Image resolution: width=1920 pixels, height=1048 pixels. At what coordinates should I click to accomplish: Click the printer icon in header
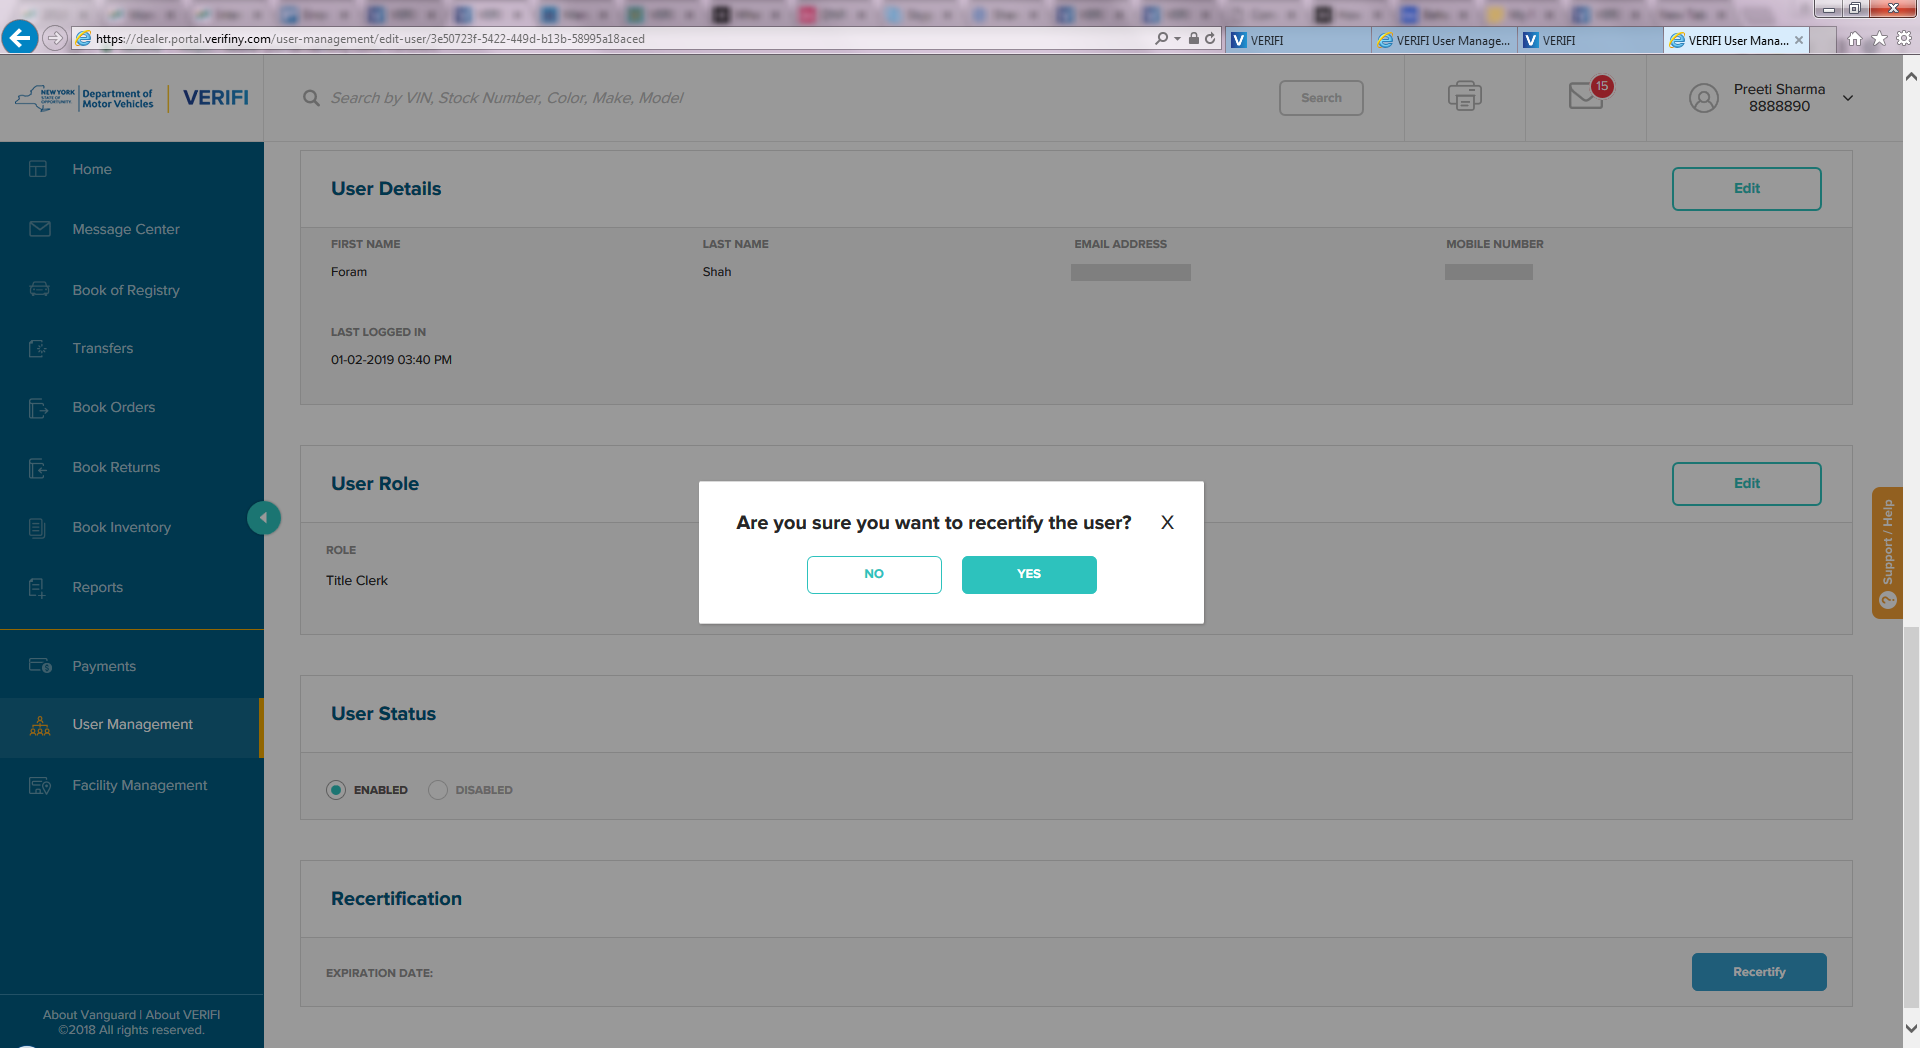pyautogui.click(x=1464, y=97)
